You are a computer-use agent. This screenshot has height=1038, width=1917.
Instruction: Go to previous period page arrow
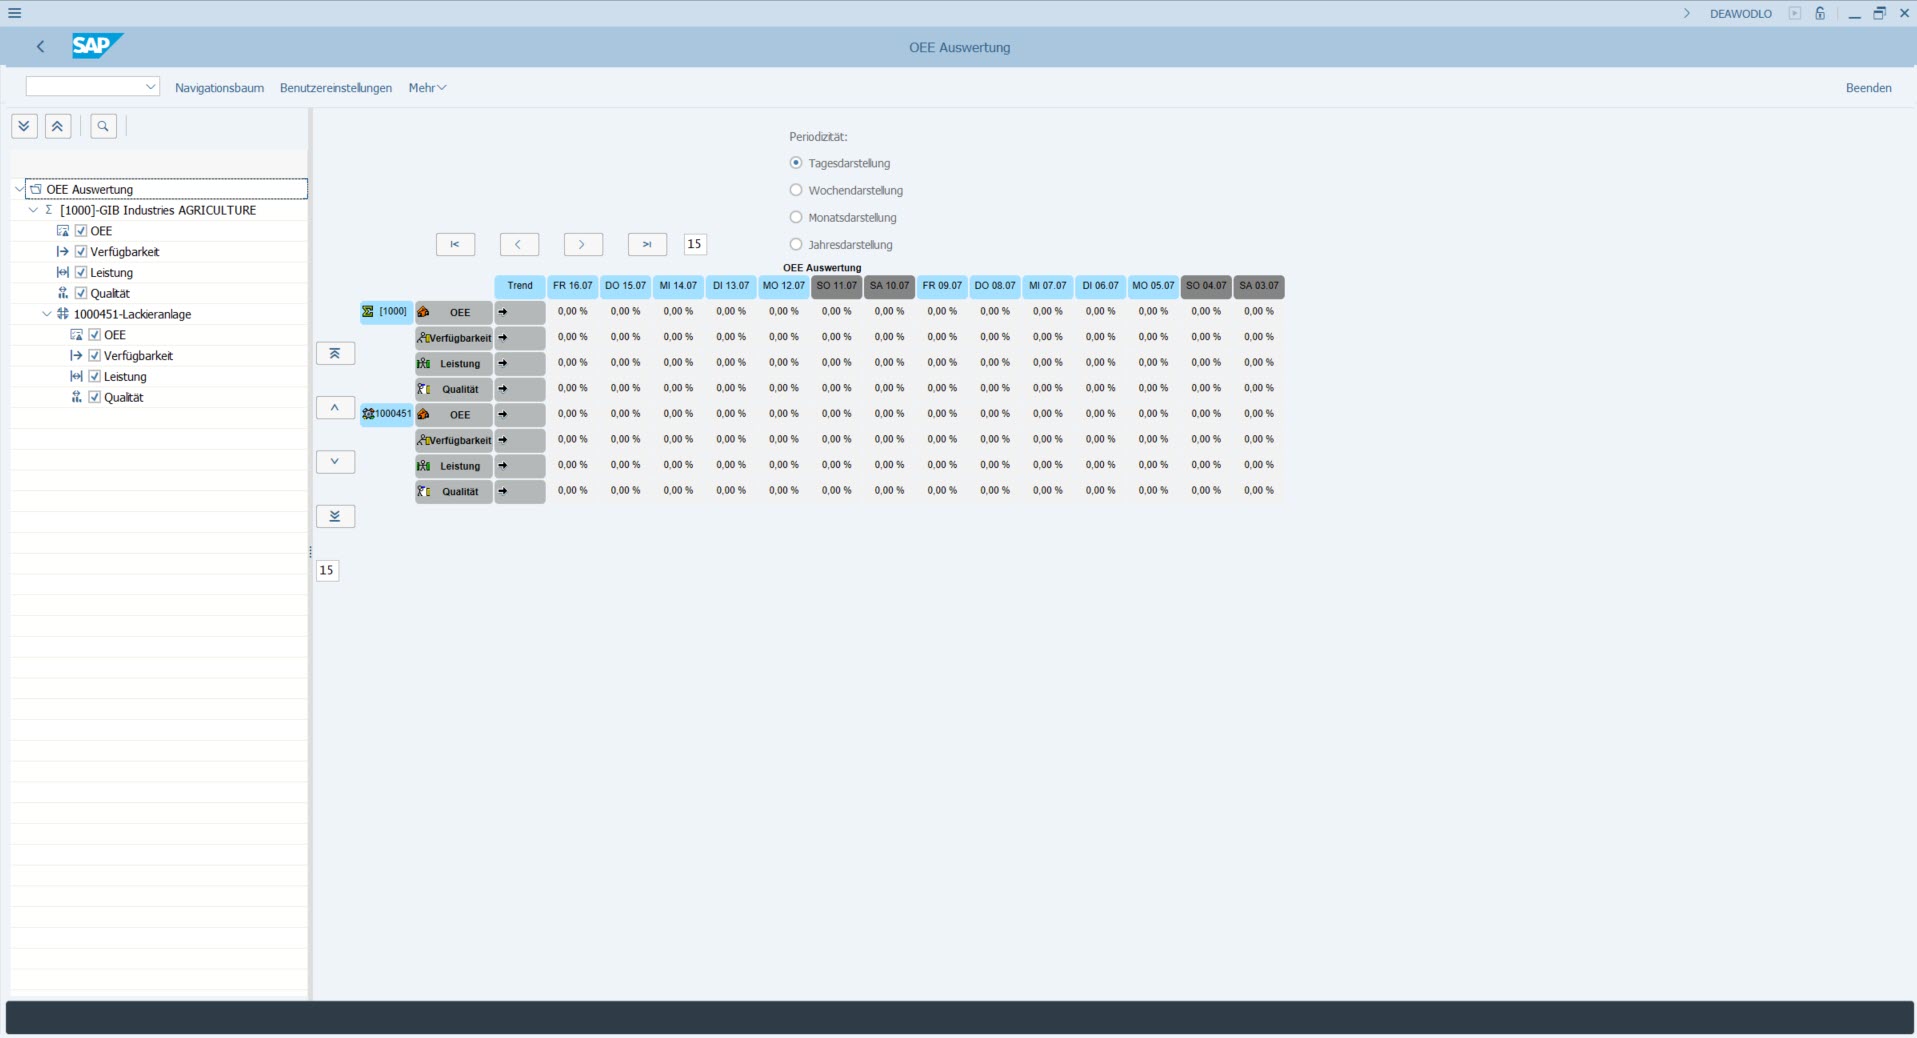pos(518,244)
